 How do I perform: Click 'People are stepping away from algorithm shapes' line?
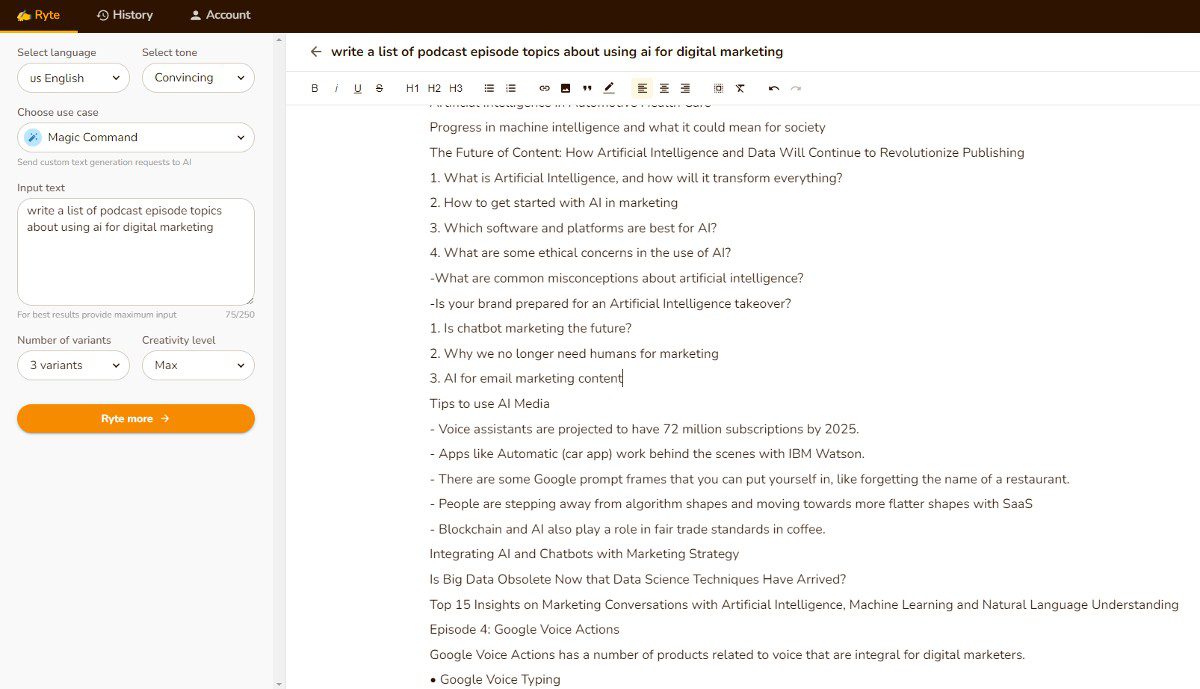tap(732, 504)
